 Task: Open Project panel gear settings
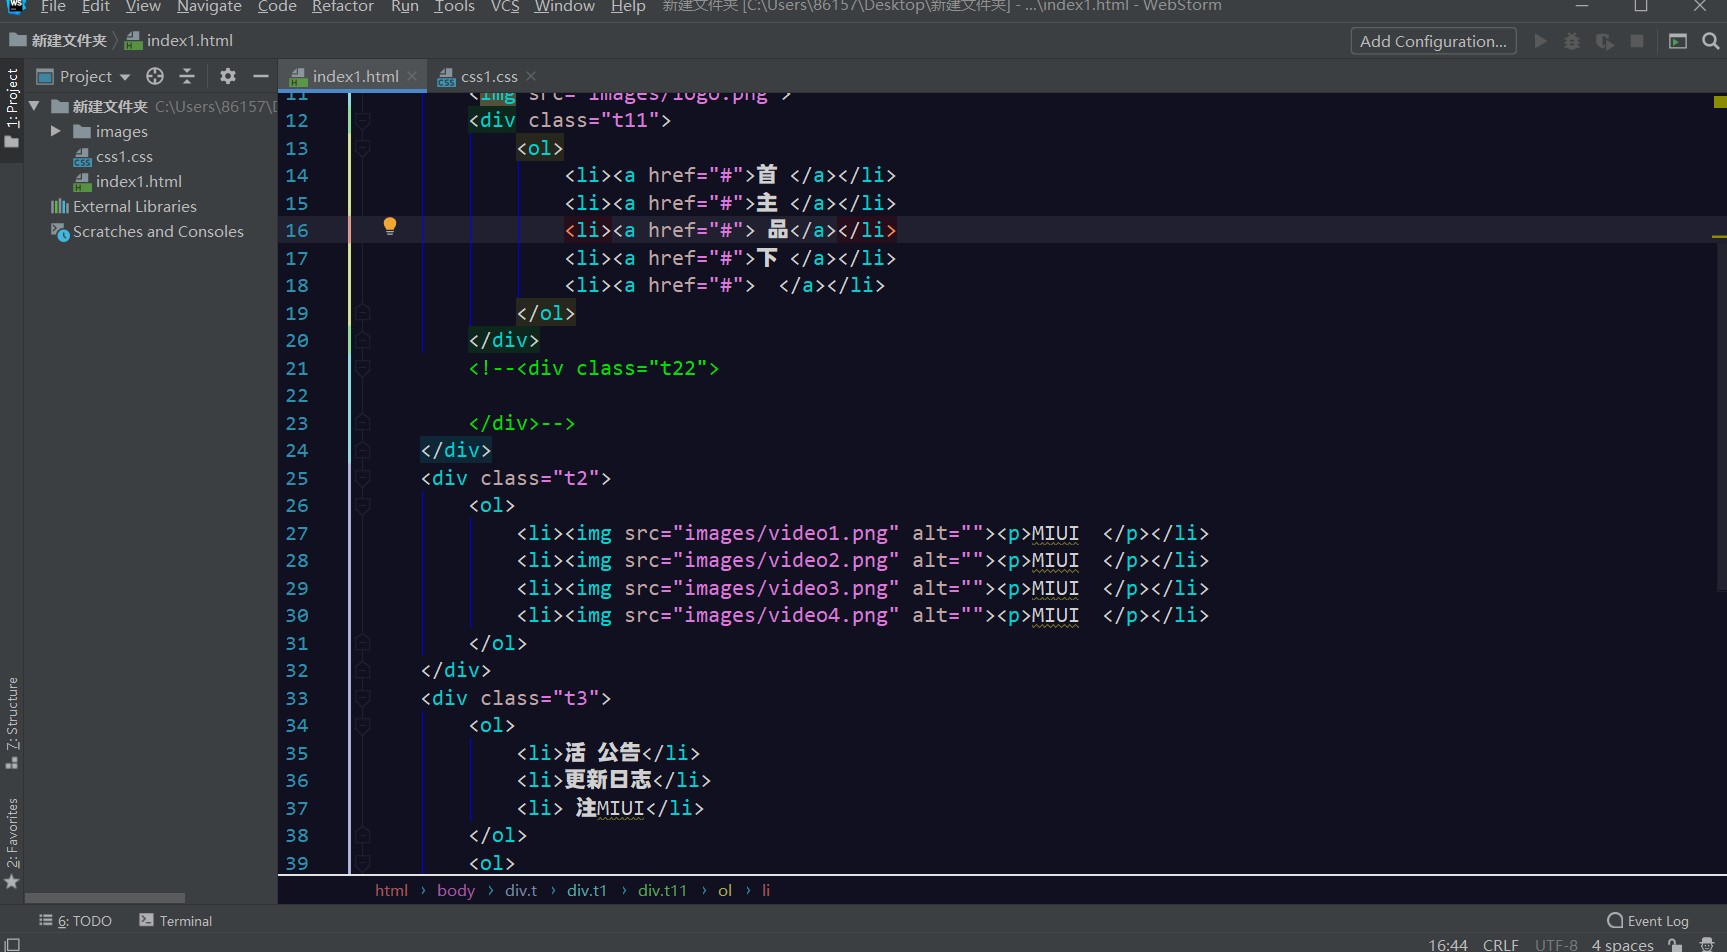click(228, 76)
